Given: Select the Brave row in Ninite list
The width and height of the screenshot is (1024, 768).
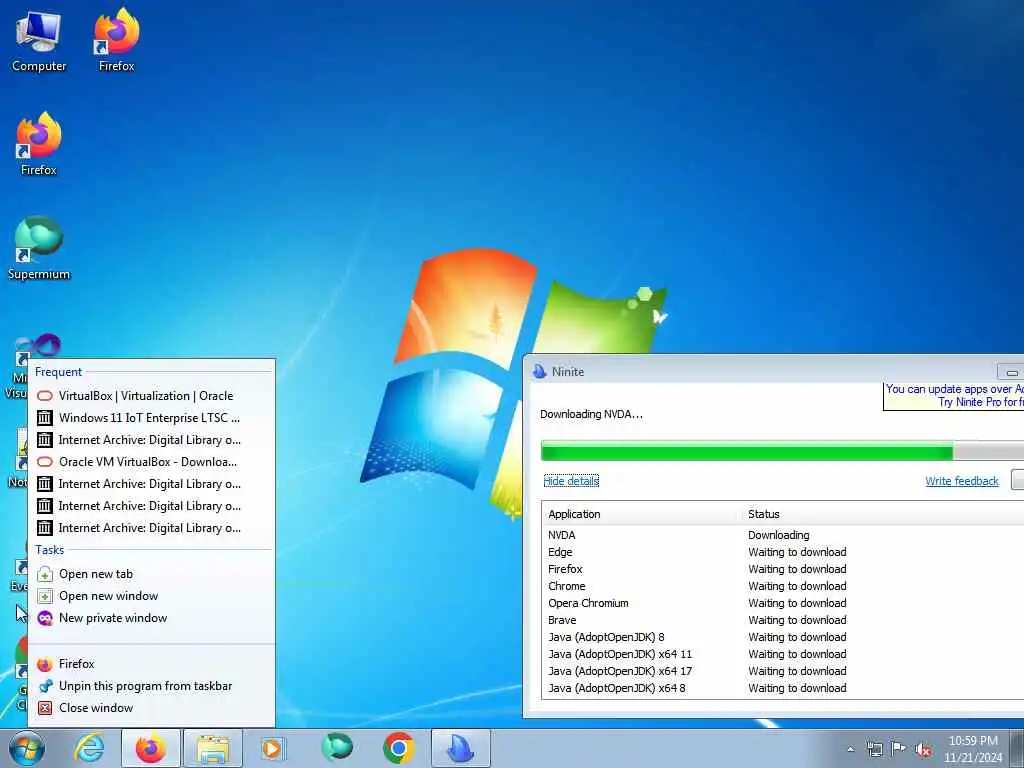Looking at the screenshot, I should tap(782, 620).
